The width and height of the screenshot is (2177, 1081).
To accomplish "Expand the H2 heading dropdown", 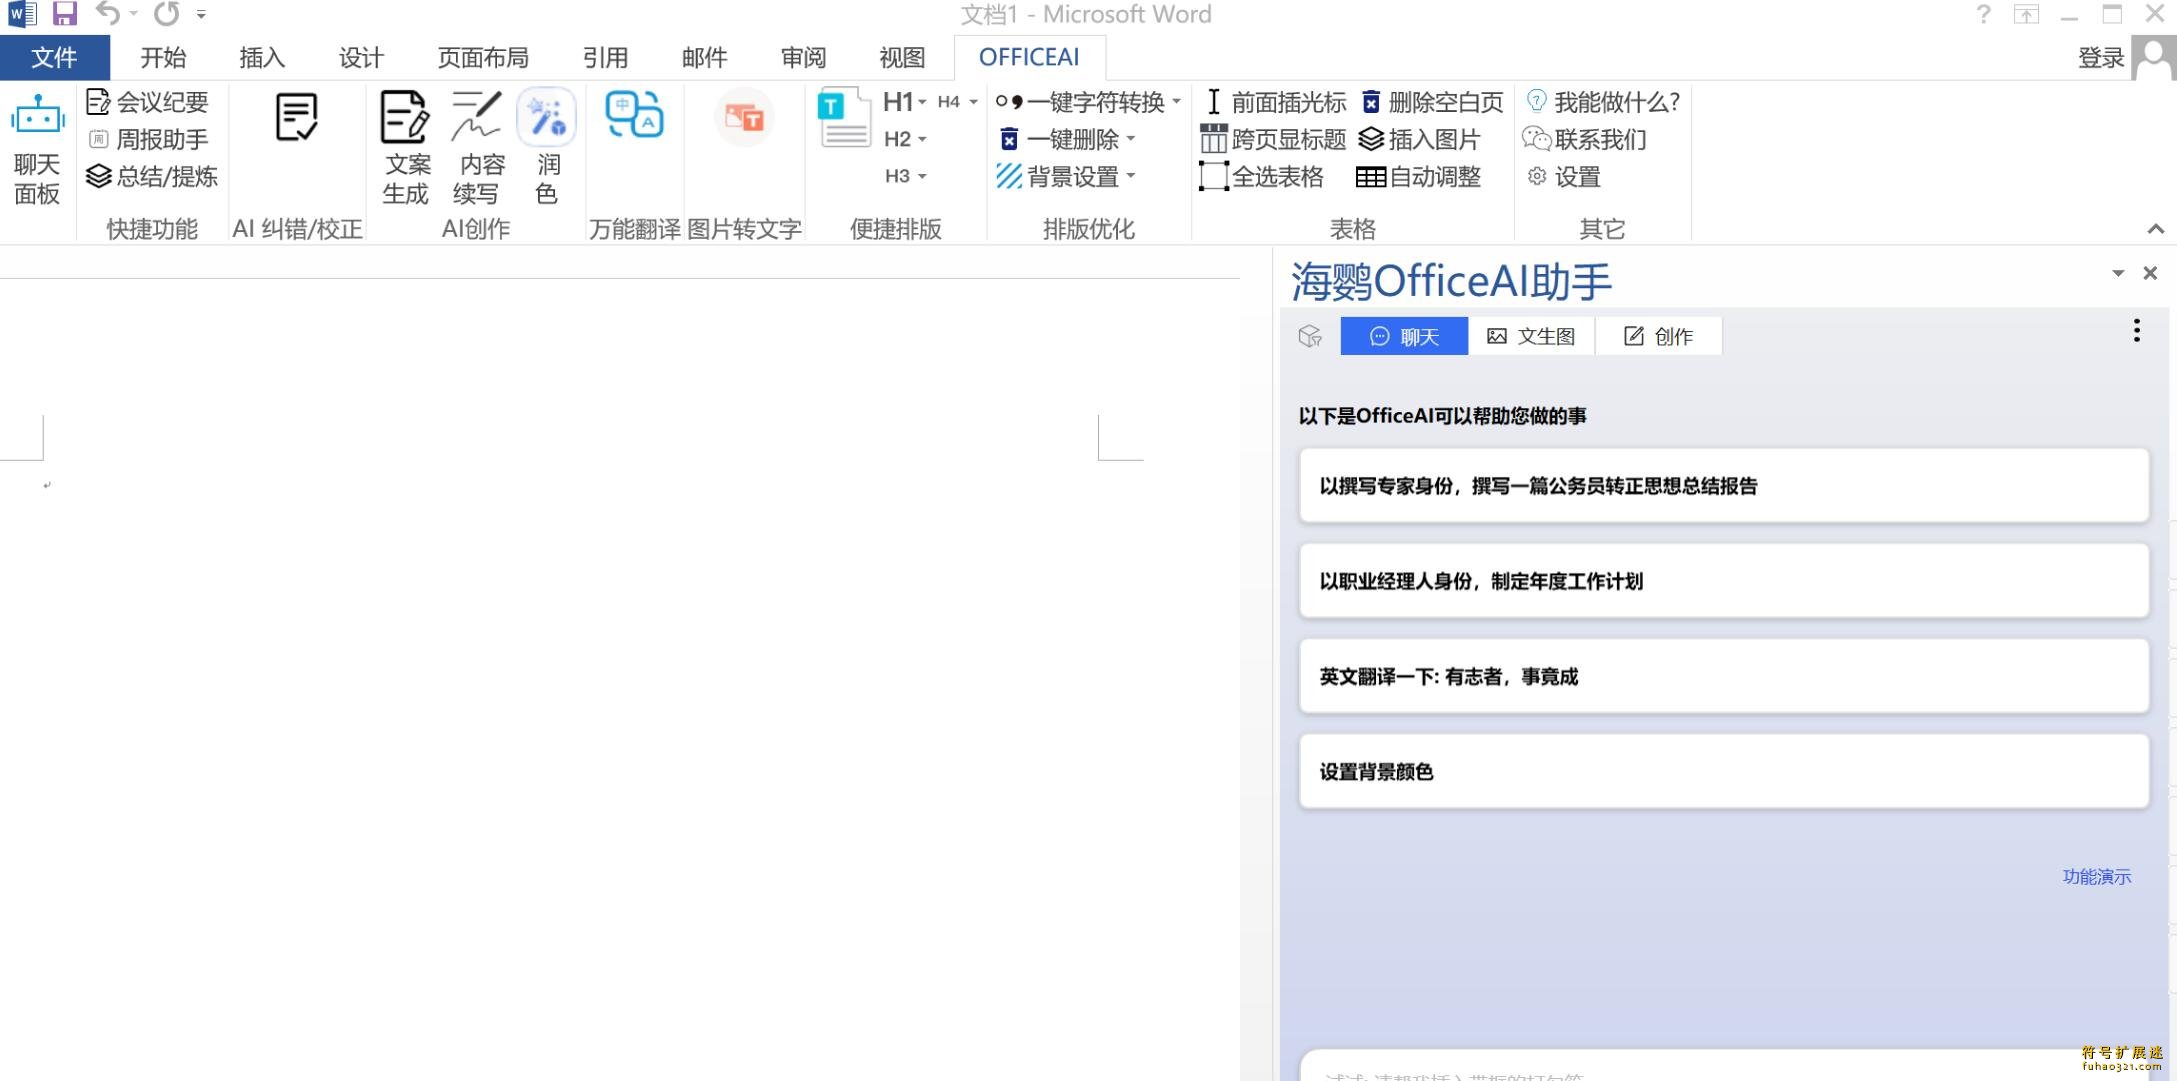I will (x=922, y=139).
